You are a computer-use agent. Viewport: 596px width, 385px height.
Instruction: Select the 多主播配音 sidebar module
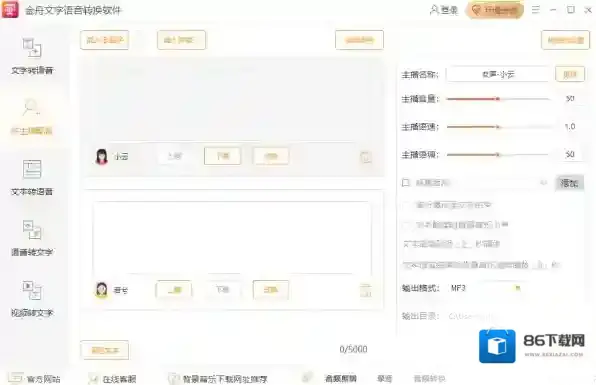pyautogui.click(x=32, y=117)
